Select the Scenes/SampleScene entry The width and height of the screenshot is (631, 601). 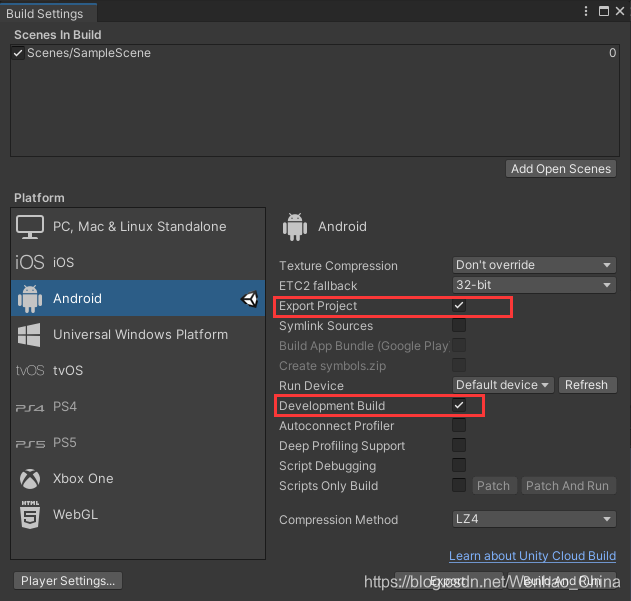point(315,53)
